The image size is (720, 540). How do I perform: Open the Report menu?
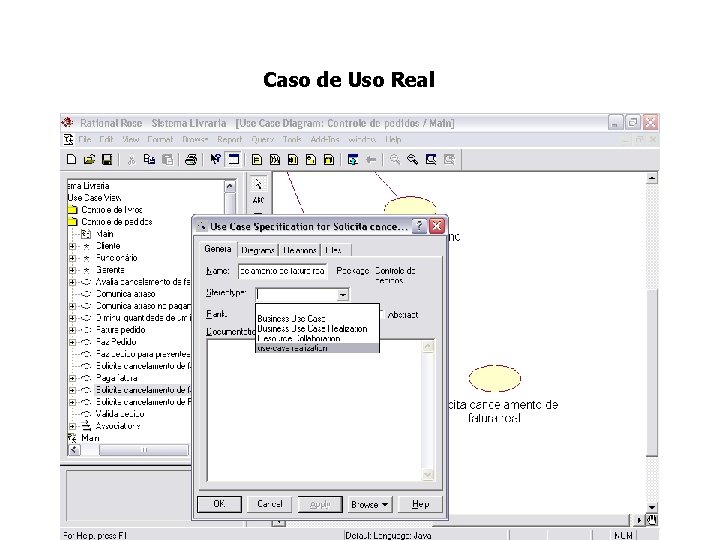coord(229,139)
